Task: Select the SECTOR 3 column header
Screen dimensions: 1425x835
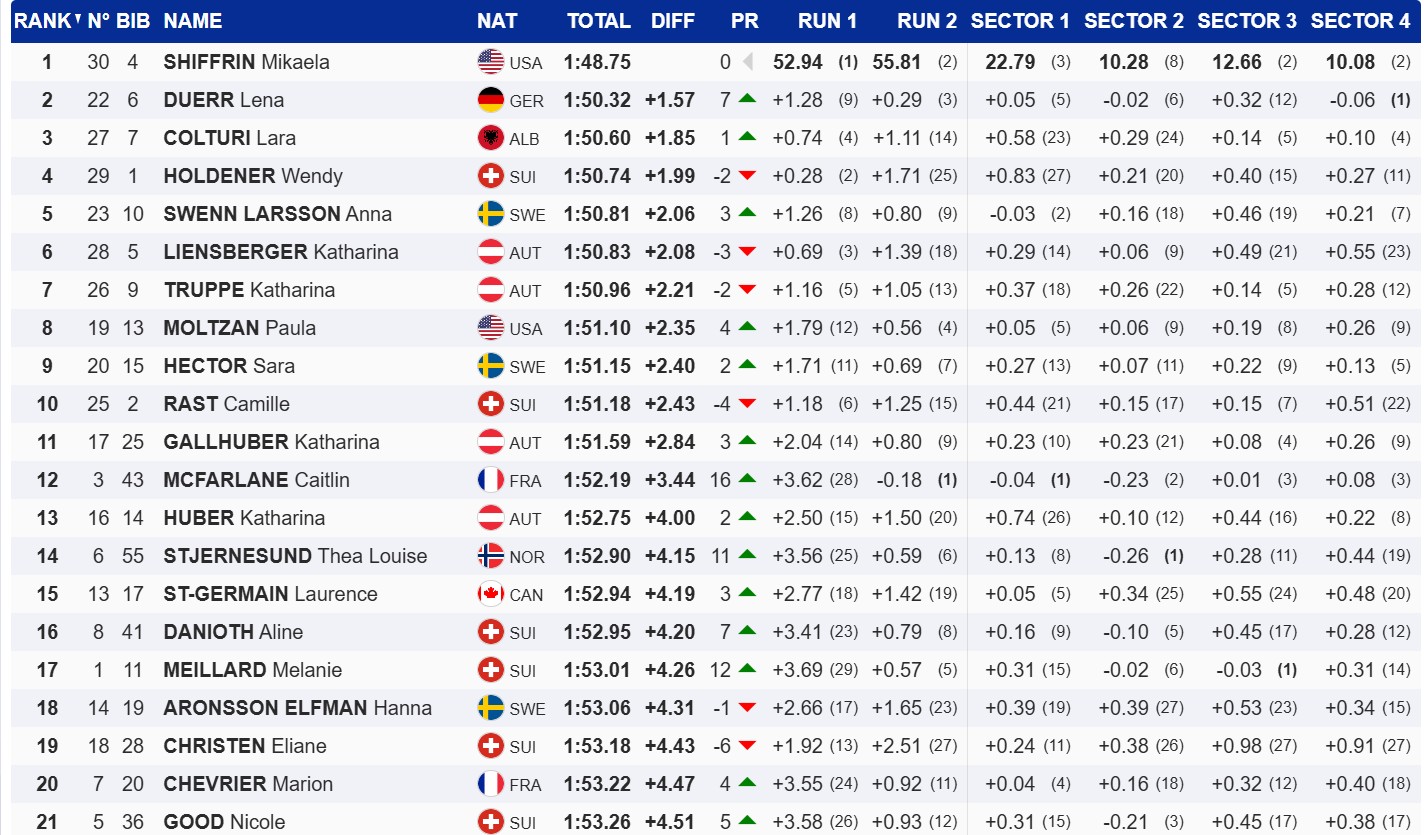Action: click(1247, 21)
